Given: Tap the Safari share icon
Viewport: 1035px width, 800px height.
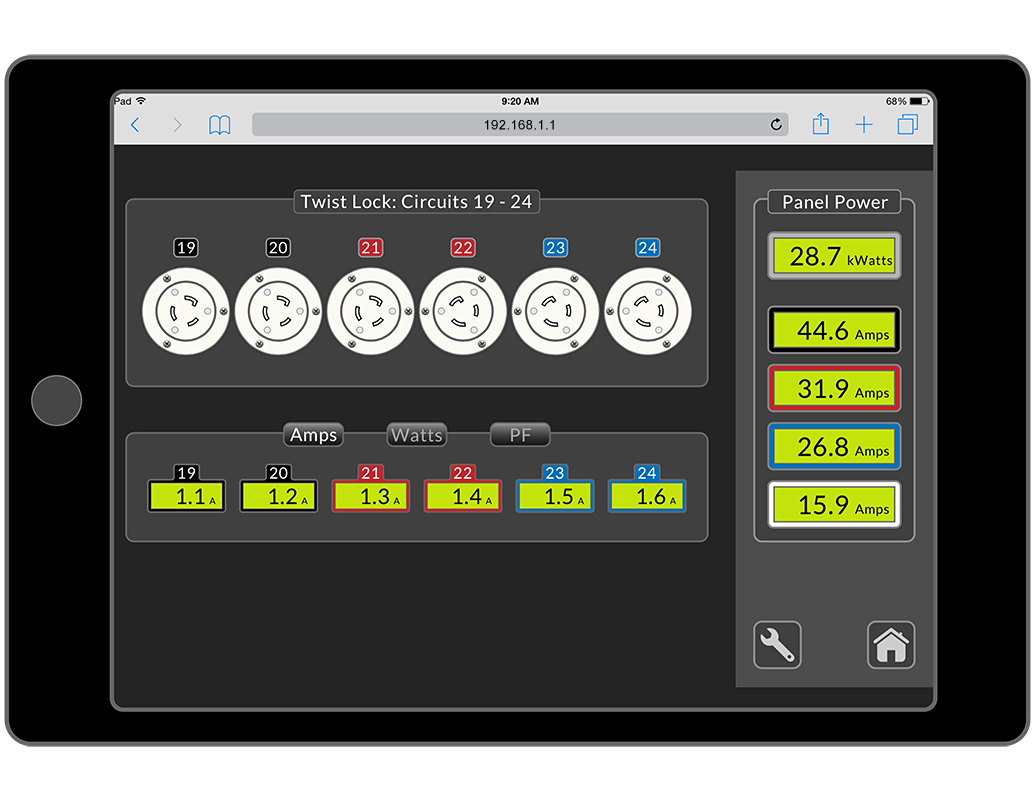Looking at the screenshot, I should [820, 125].
